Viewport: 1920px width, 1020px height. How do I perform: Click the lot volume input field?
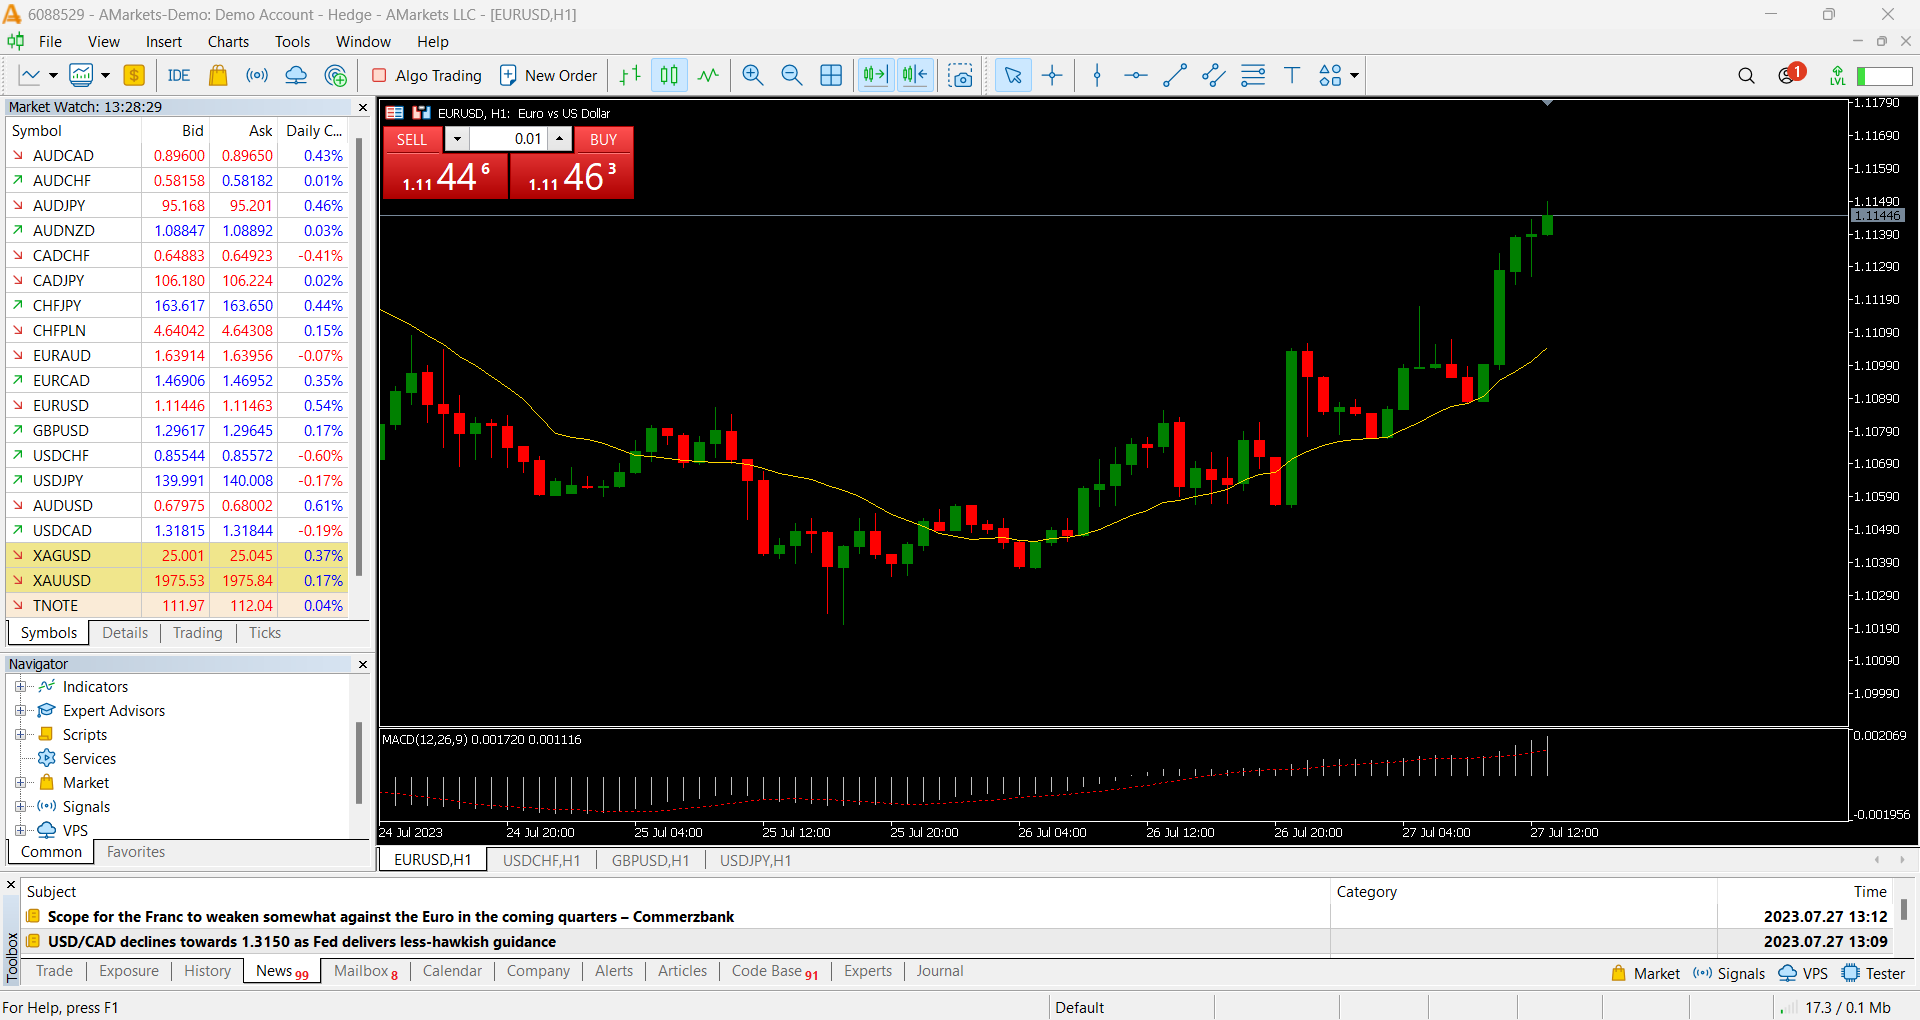click(508, 139)
